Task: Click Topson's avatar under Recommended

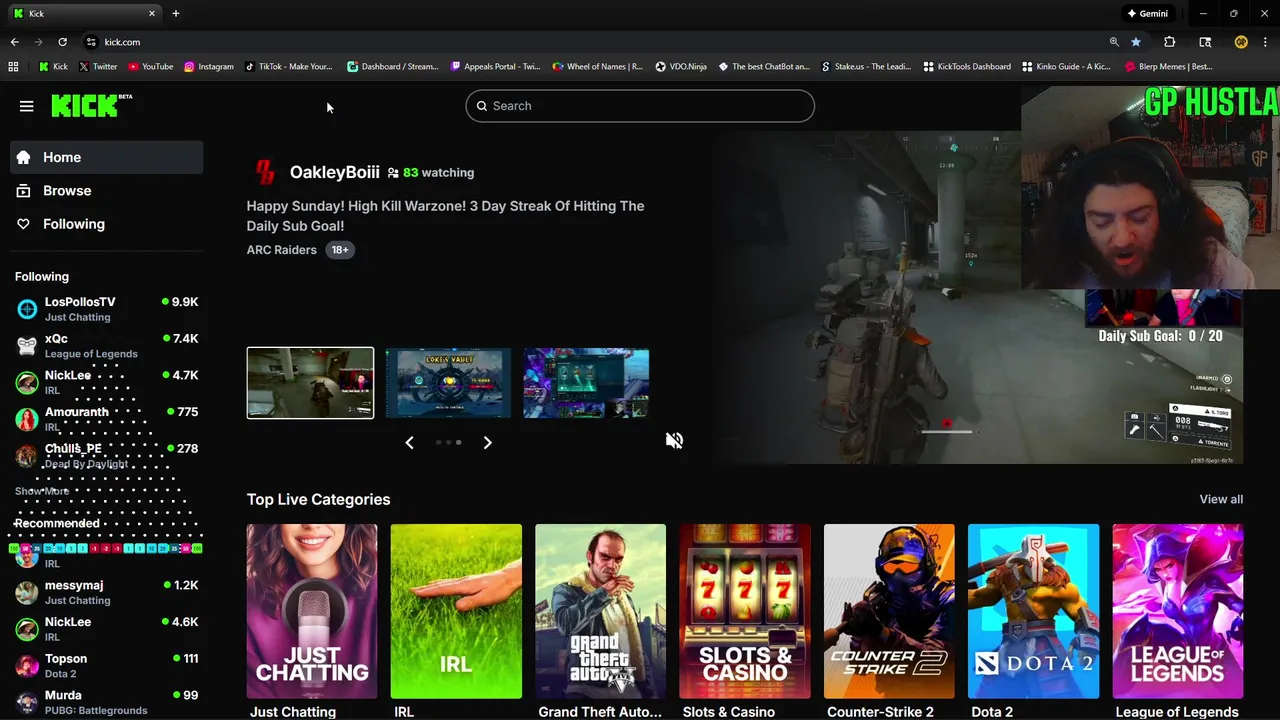Action: click(27, 666)
